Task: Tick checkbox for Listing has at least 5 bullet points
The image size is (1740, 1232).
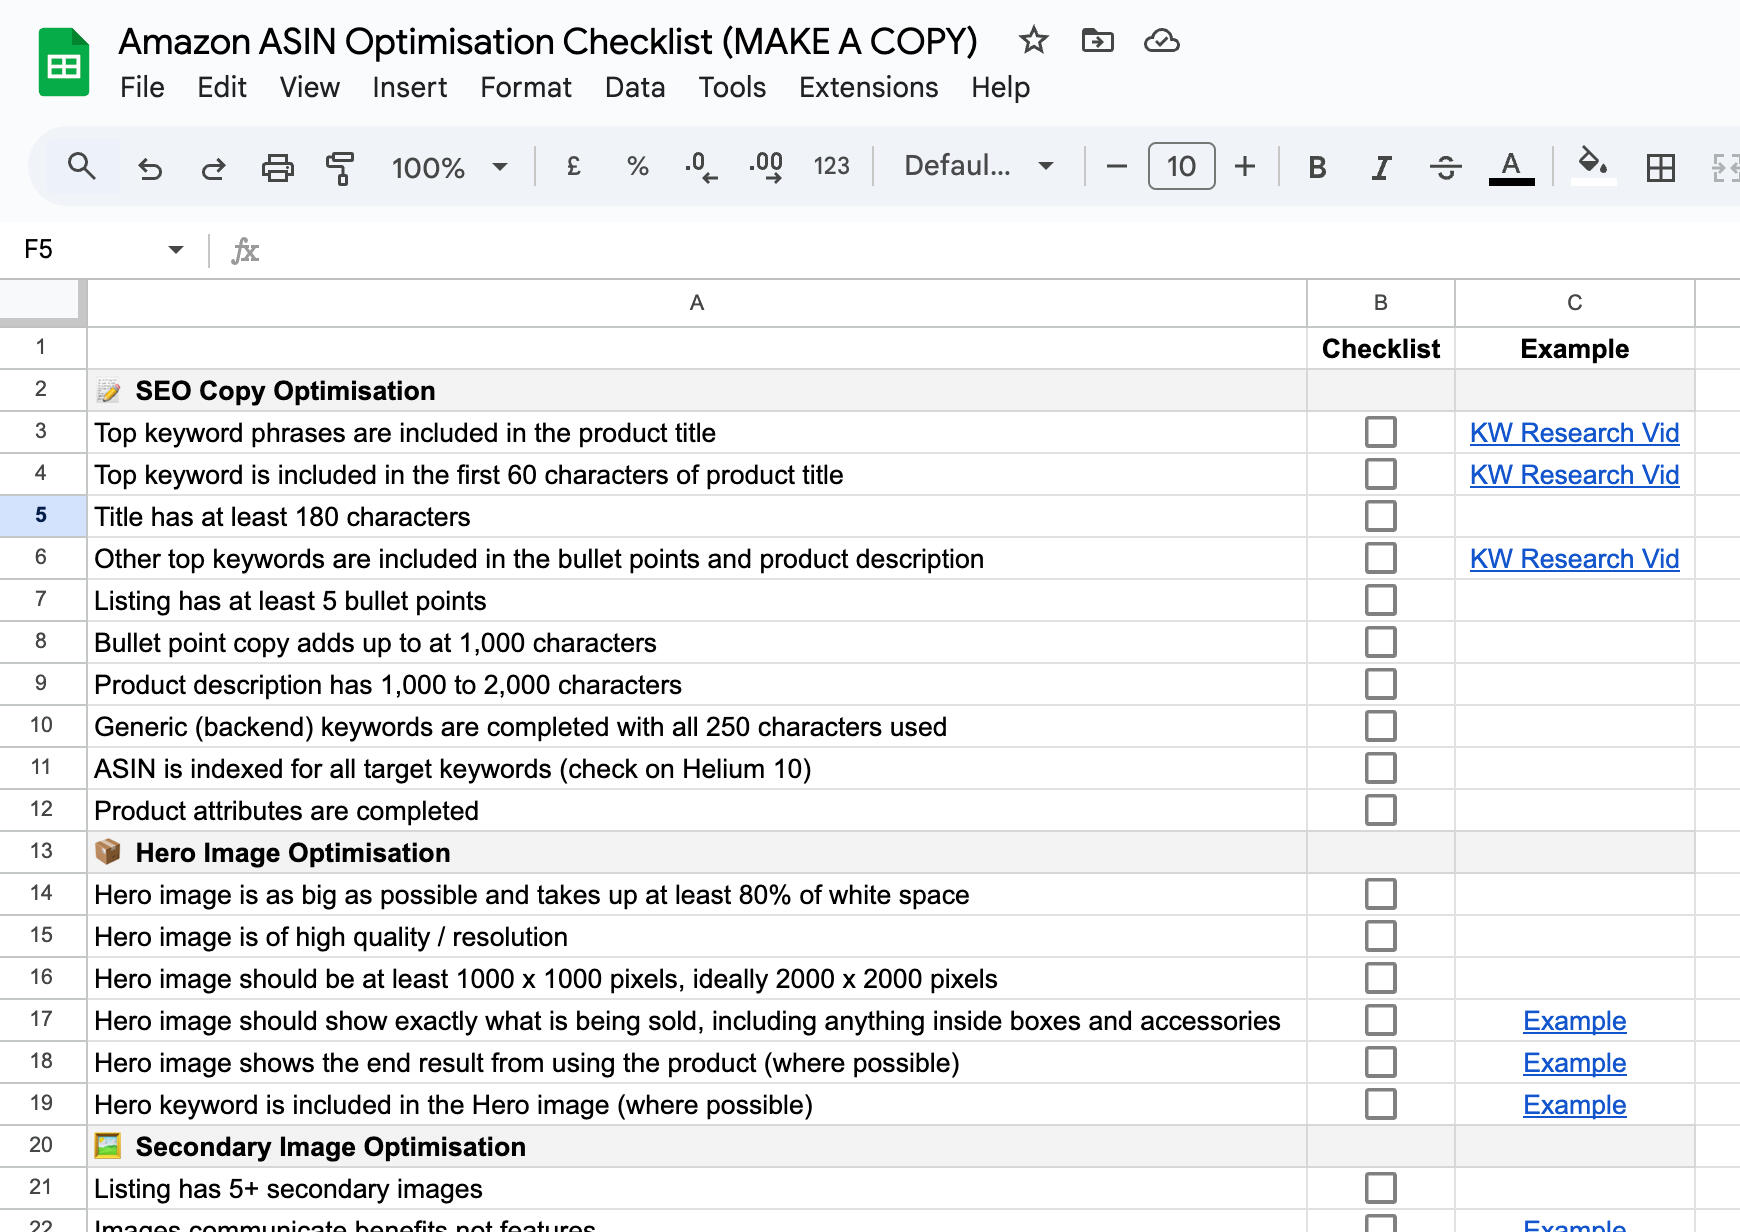Action: 1380,600
